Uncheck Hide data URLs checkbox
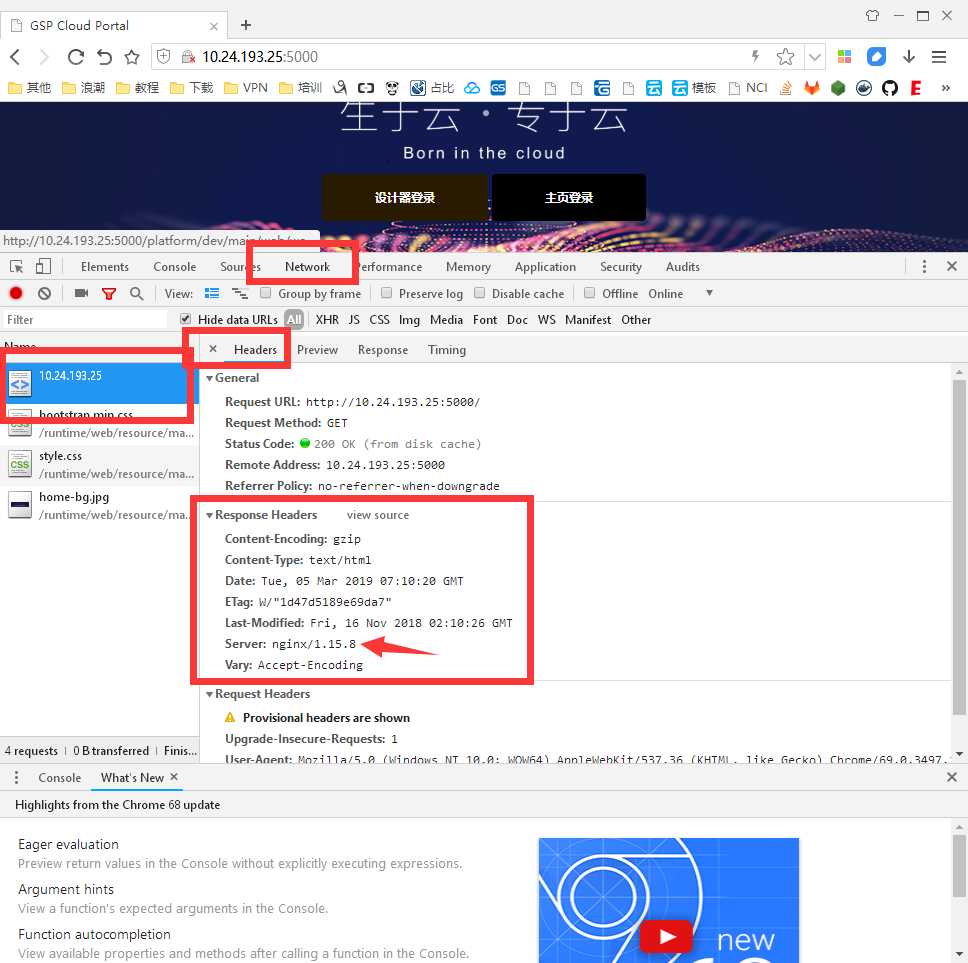 pyautogui.click(x=185, y=319)
